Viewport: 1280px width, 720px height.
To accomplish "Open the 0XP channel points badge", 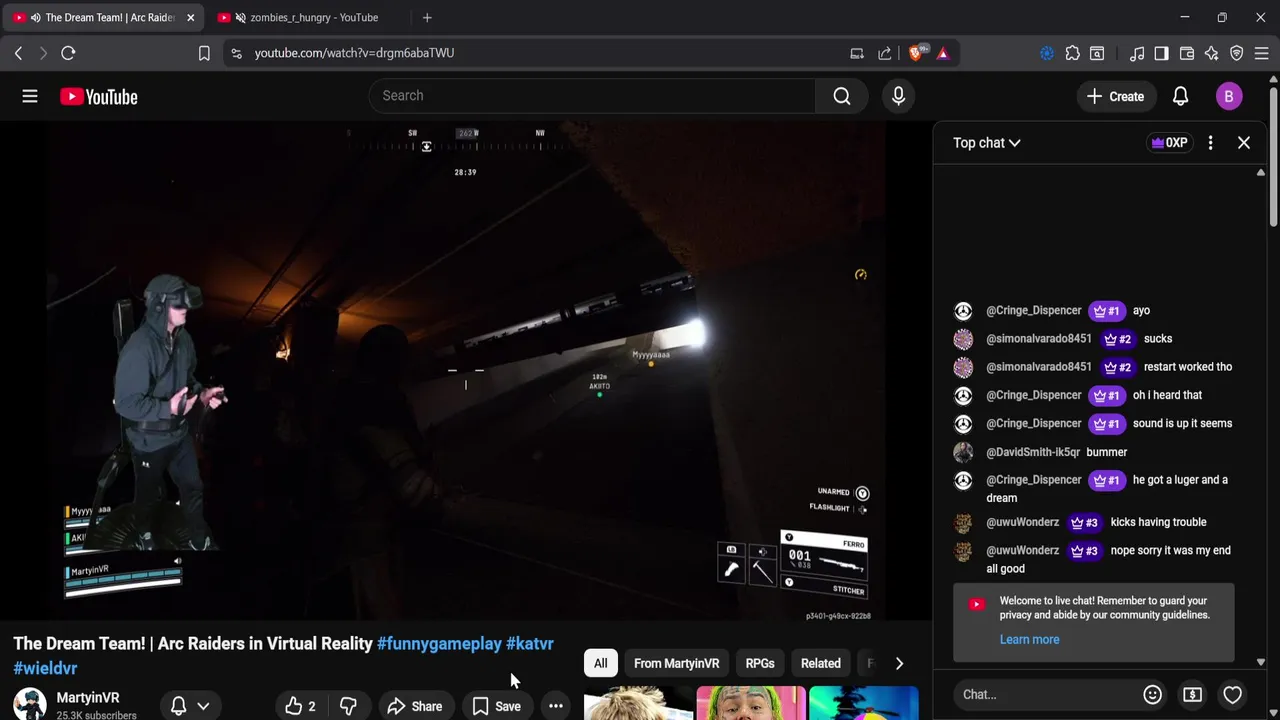I will tap(1169, 143).
